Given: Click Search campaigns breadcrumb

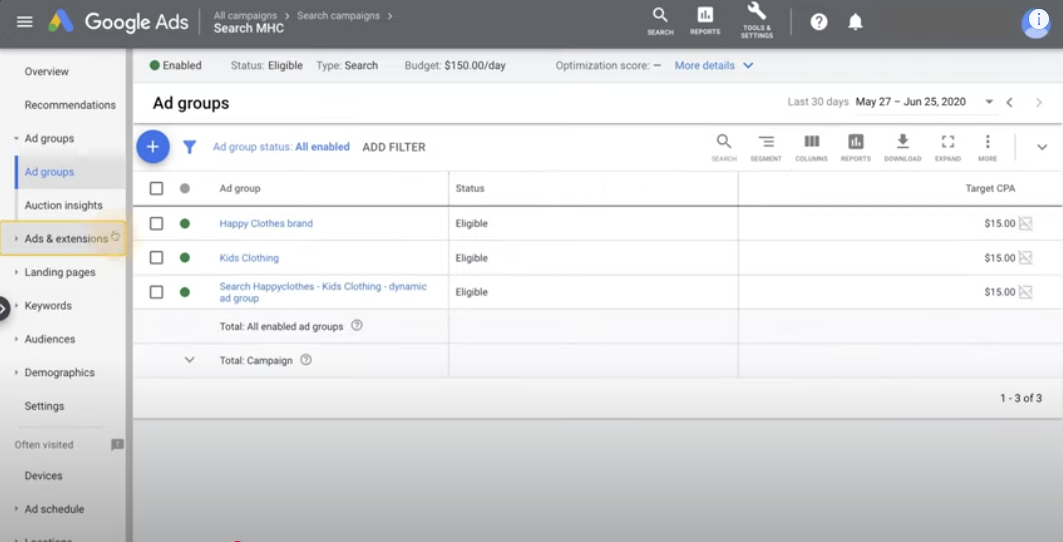Looking at the screenshot, I should [336, 15].
